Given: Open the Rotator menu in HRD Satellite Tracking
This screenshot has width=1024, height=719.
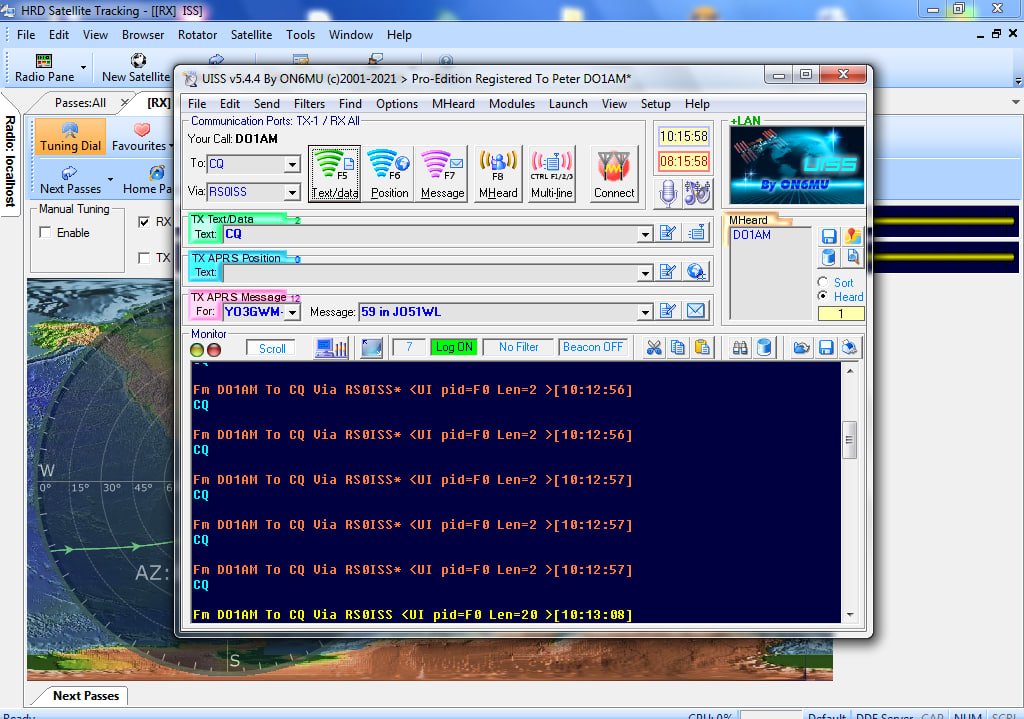Looking at the screenshot, I should (197, 35).
